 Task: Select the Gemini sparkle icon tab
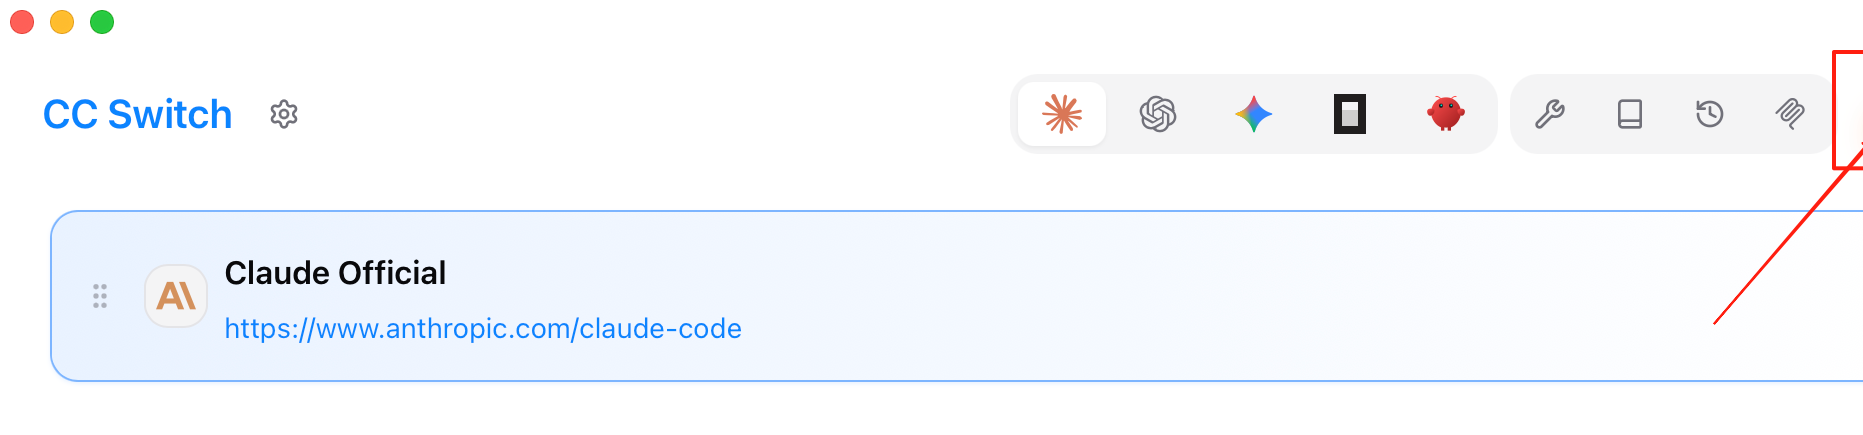tap(1253, 114)
